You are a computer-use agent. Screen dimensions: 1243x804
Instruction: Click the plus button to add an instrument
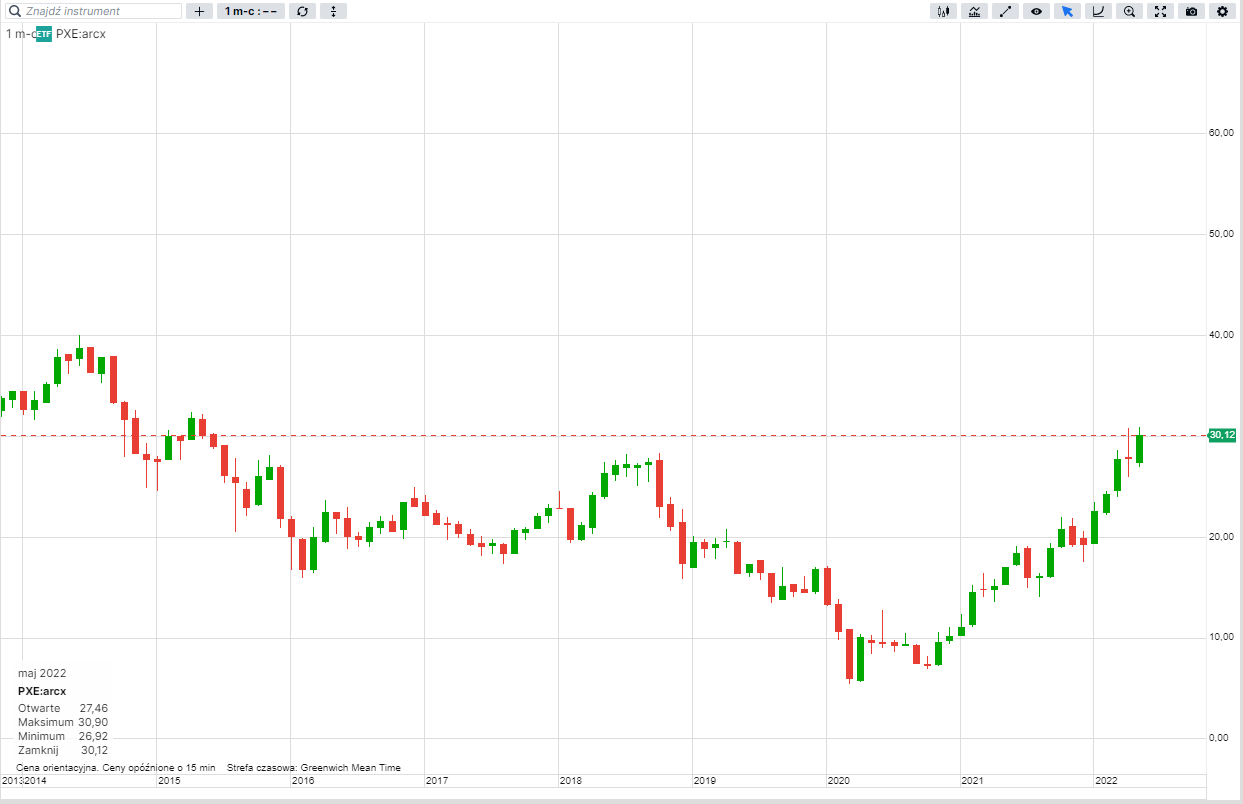(x=199, y=11)
